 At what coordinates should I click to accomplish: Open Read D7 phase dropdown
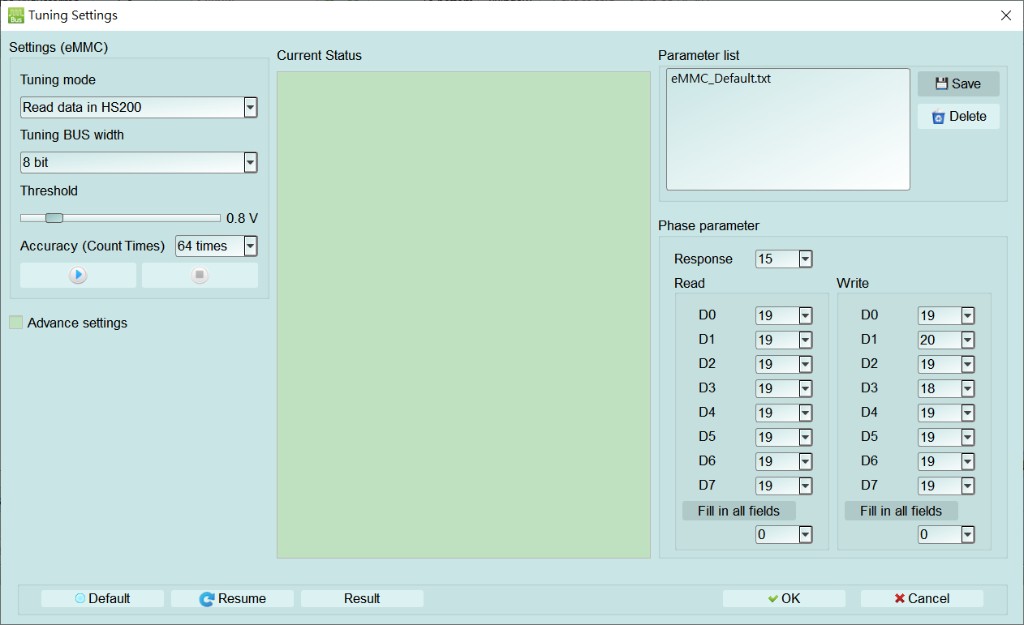(x=805, y=486)
